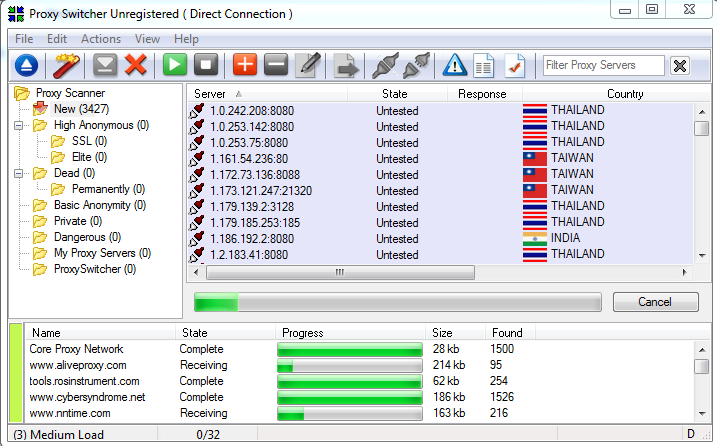Start testing with the green play button
The width and height of the screenshot is (717, 446).
coord(175,64)
